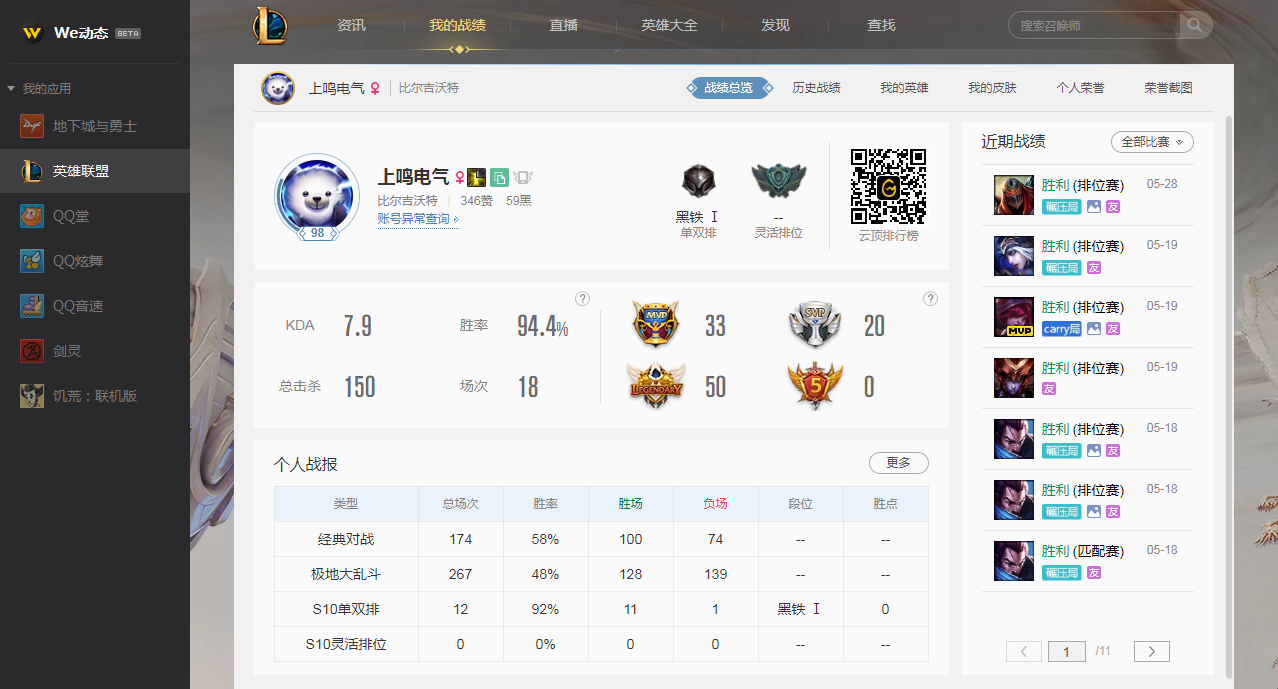
Task: Click the SVP badge icon
Action: pos(815,325)
